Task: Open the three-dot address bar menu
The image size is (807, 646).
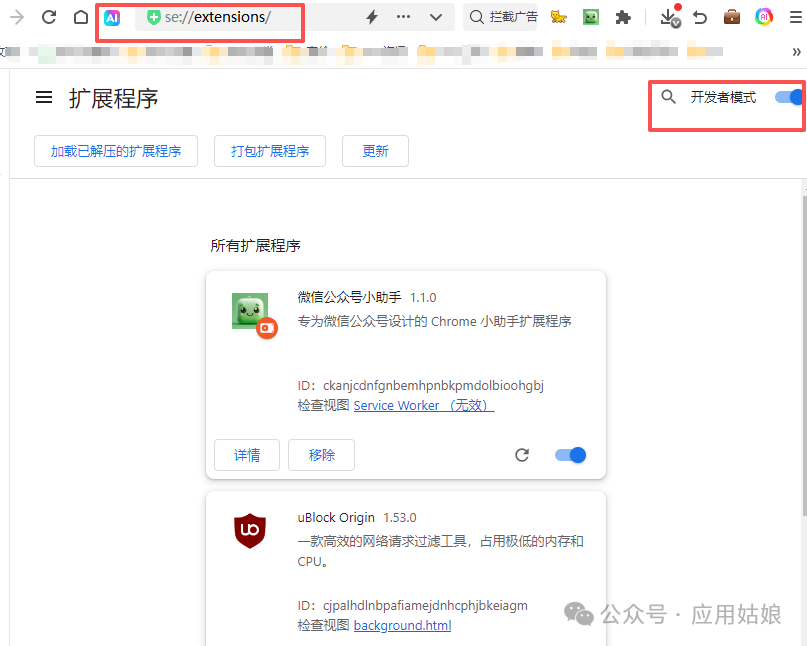Action: 404,17
